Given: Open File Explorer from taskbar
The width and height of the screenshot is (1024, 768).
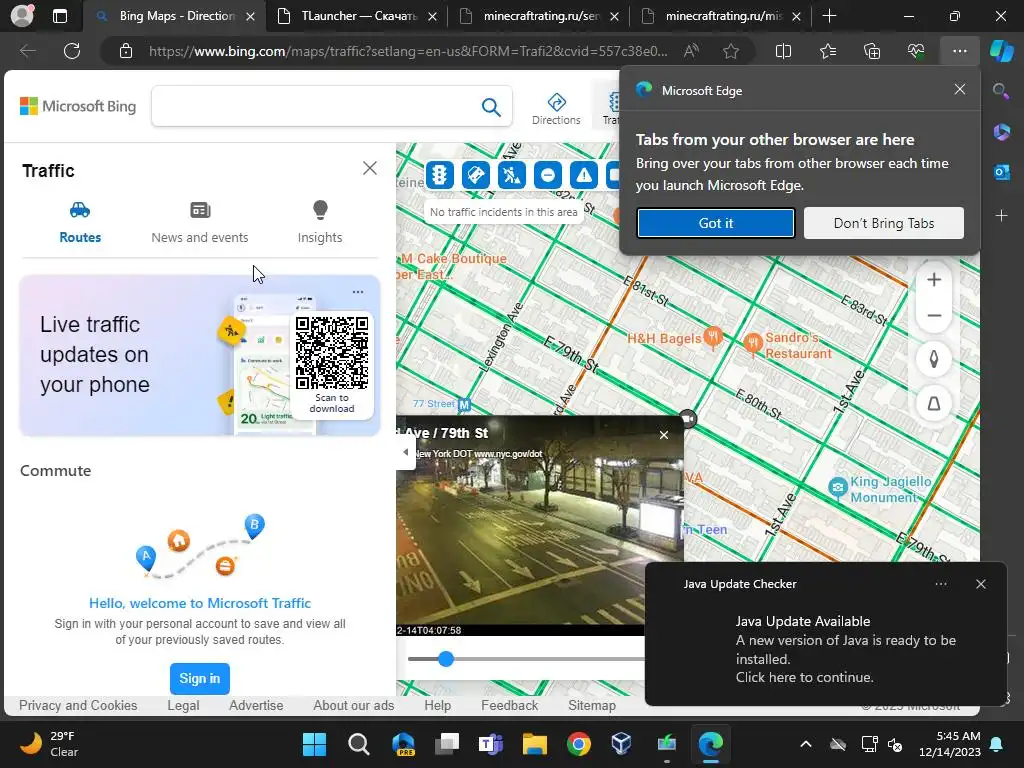Looking at the screenshot, I should pos(534,744).
